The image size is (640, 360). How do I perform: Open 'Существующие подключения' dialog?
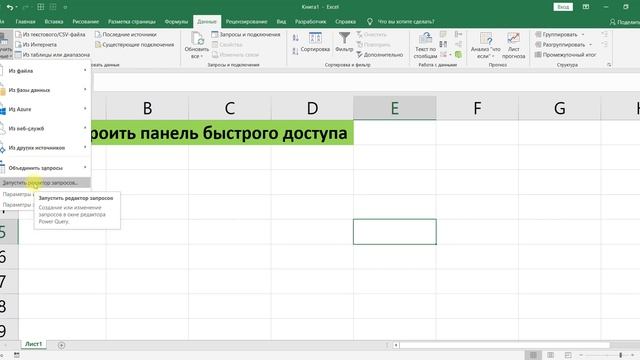135,44
